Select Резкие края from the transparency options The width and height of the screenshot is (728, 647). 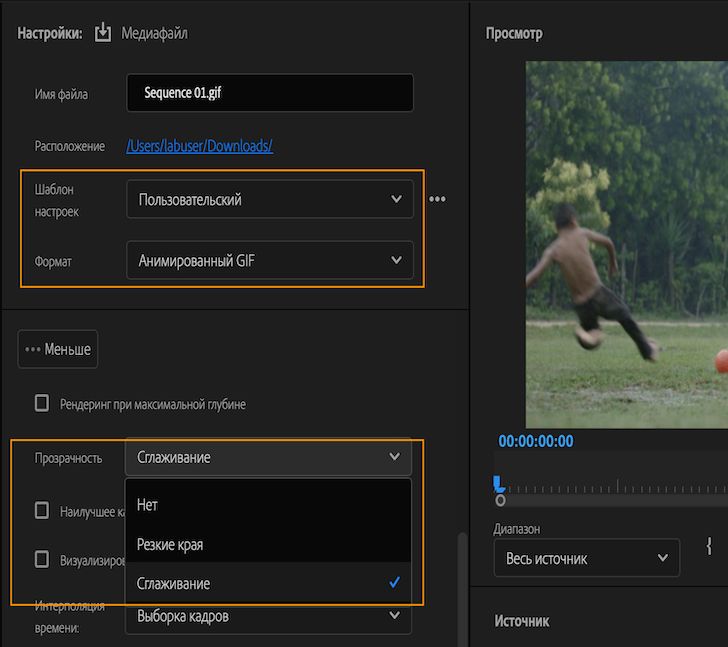tap(170, 545)
